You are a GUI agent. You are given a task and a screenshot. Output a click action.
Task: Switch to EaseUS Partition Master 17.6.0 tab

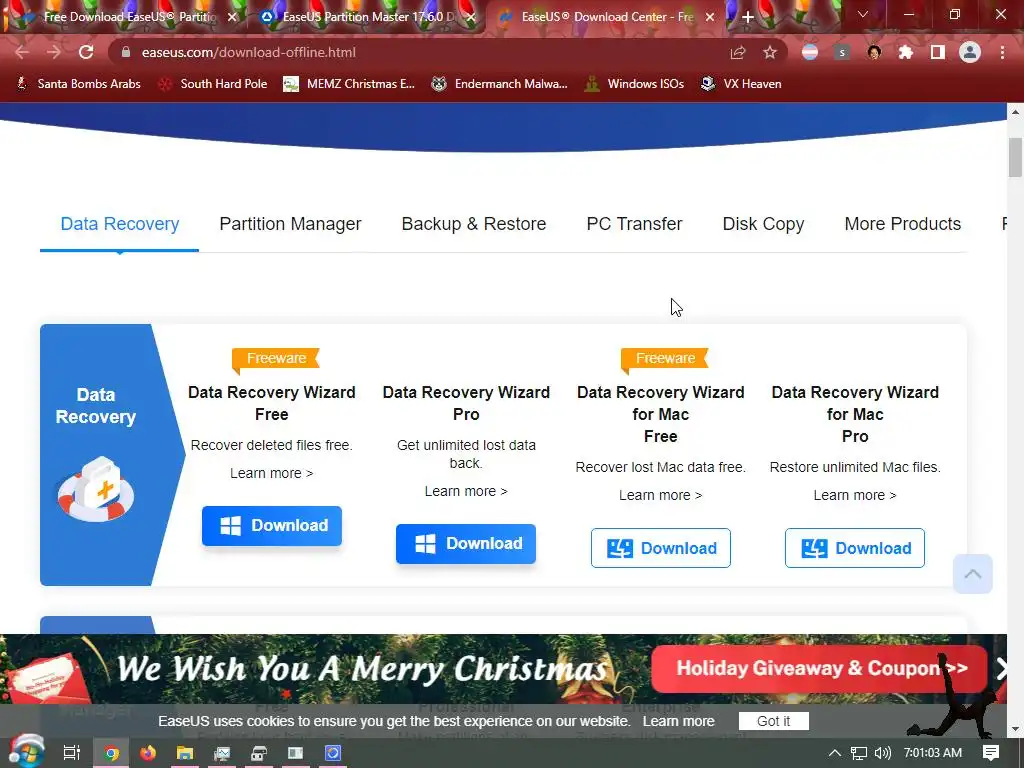coord(366,17)
